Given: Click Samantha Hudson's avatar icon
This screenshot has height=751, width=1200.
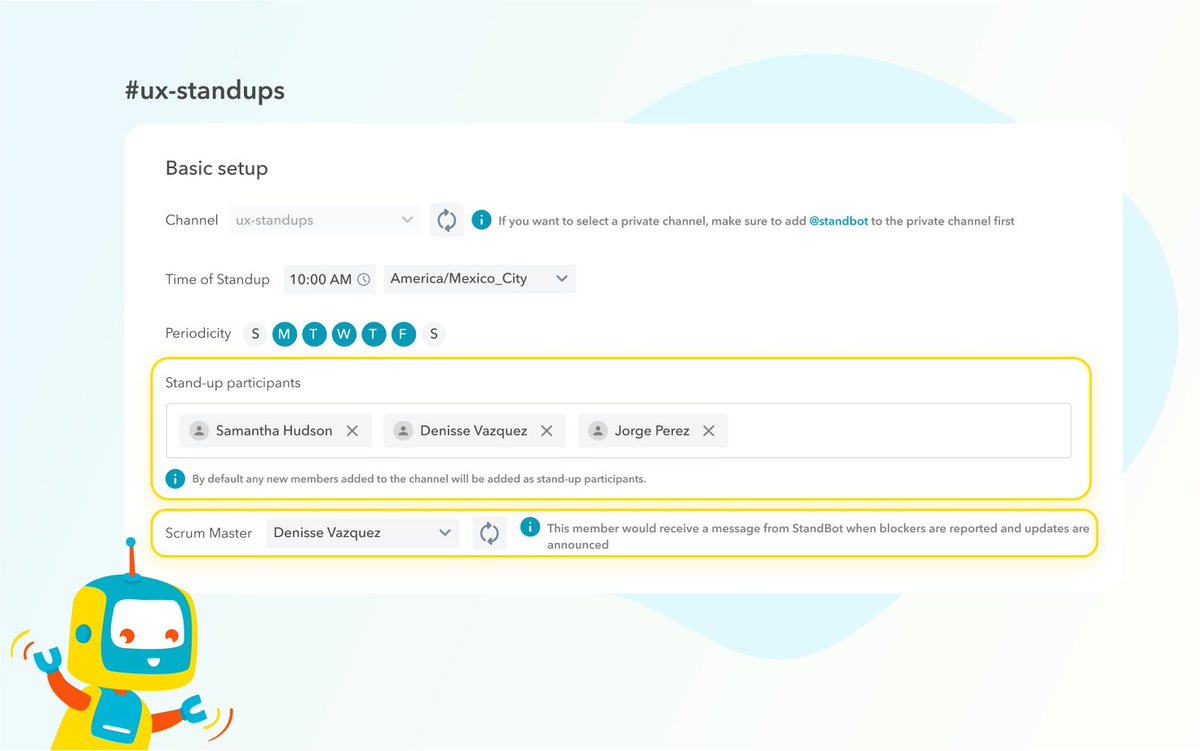Looking at the screenshot, I should coord(199,430).
